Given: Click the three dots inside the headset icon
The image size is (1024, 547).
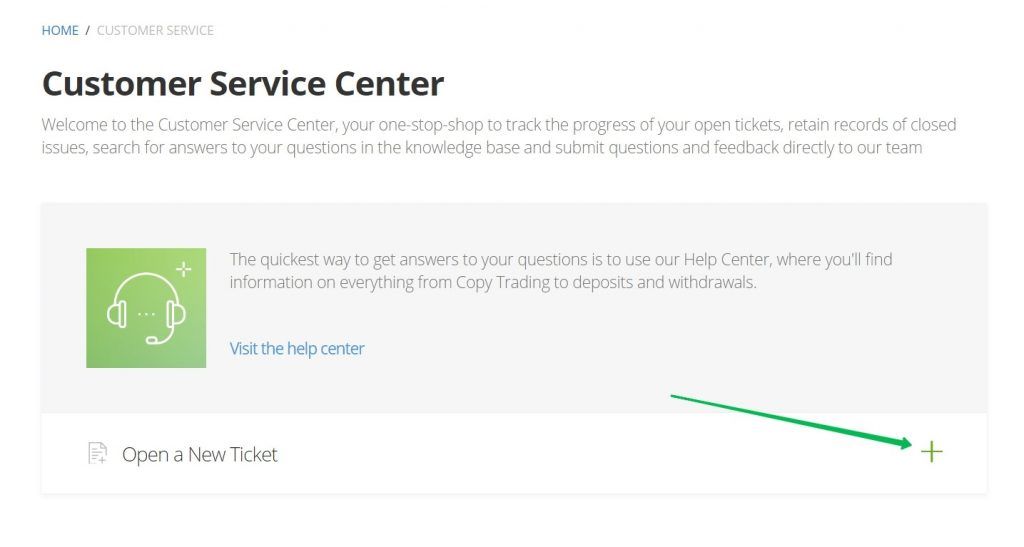Looking at the screenshot, I should 146,313.
